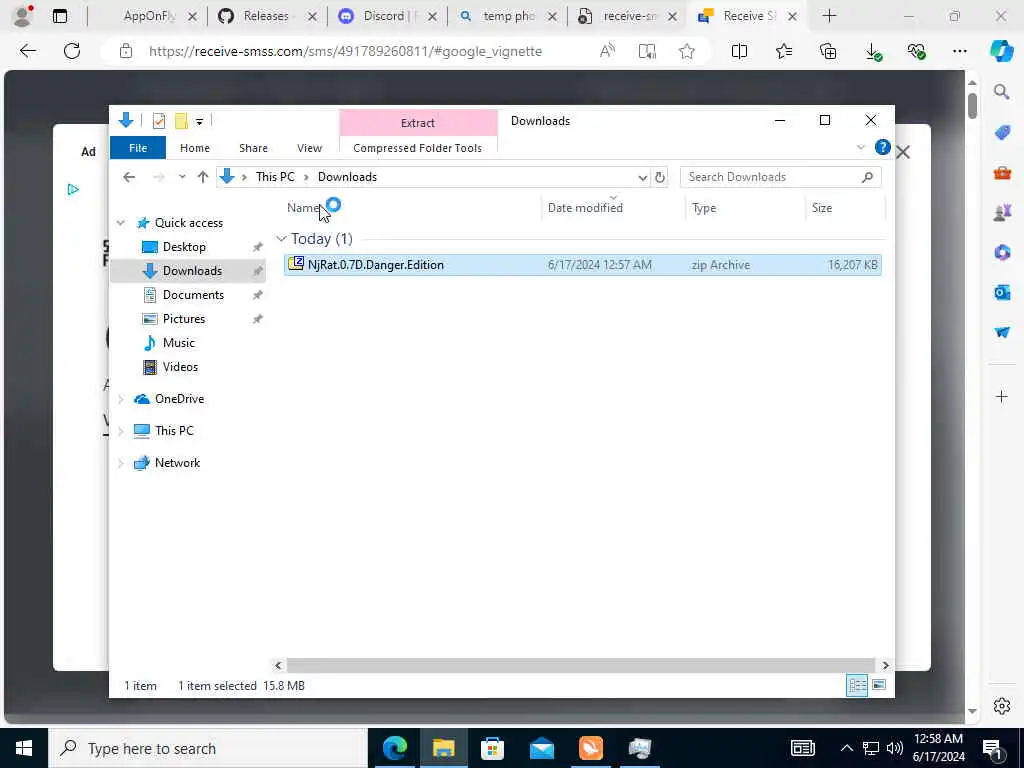Click the Edge address bar URL

point(345,51)
